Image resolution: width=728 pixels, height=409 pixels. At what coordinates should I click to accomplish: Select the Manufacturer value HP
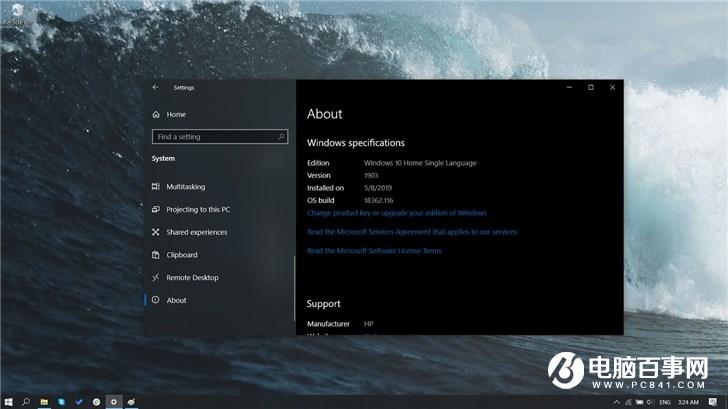click(x=369, y=324)
